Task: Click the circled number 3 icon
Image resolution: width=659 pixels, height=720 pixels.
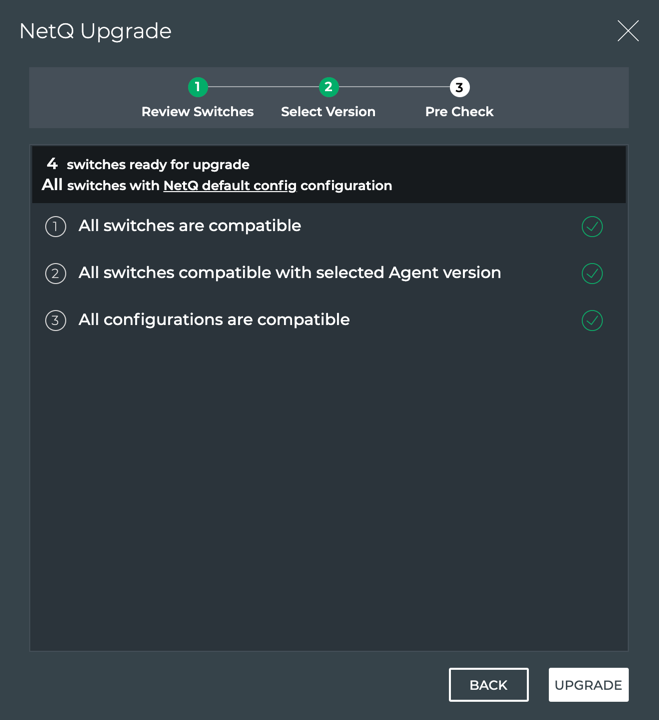Action: (56, 321)
